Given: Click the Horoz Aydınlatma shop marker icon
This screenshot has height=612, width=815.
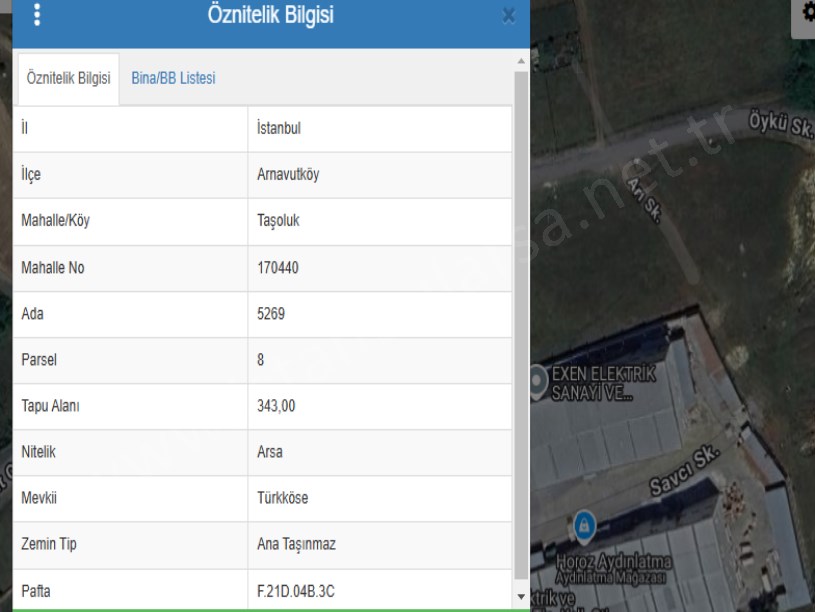Looking at the screenshot, I should (x=584, y=523).
